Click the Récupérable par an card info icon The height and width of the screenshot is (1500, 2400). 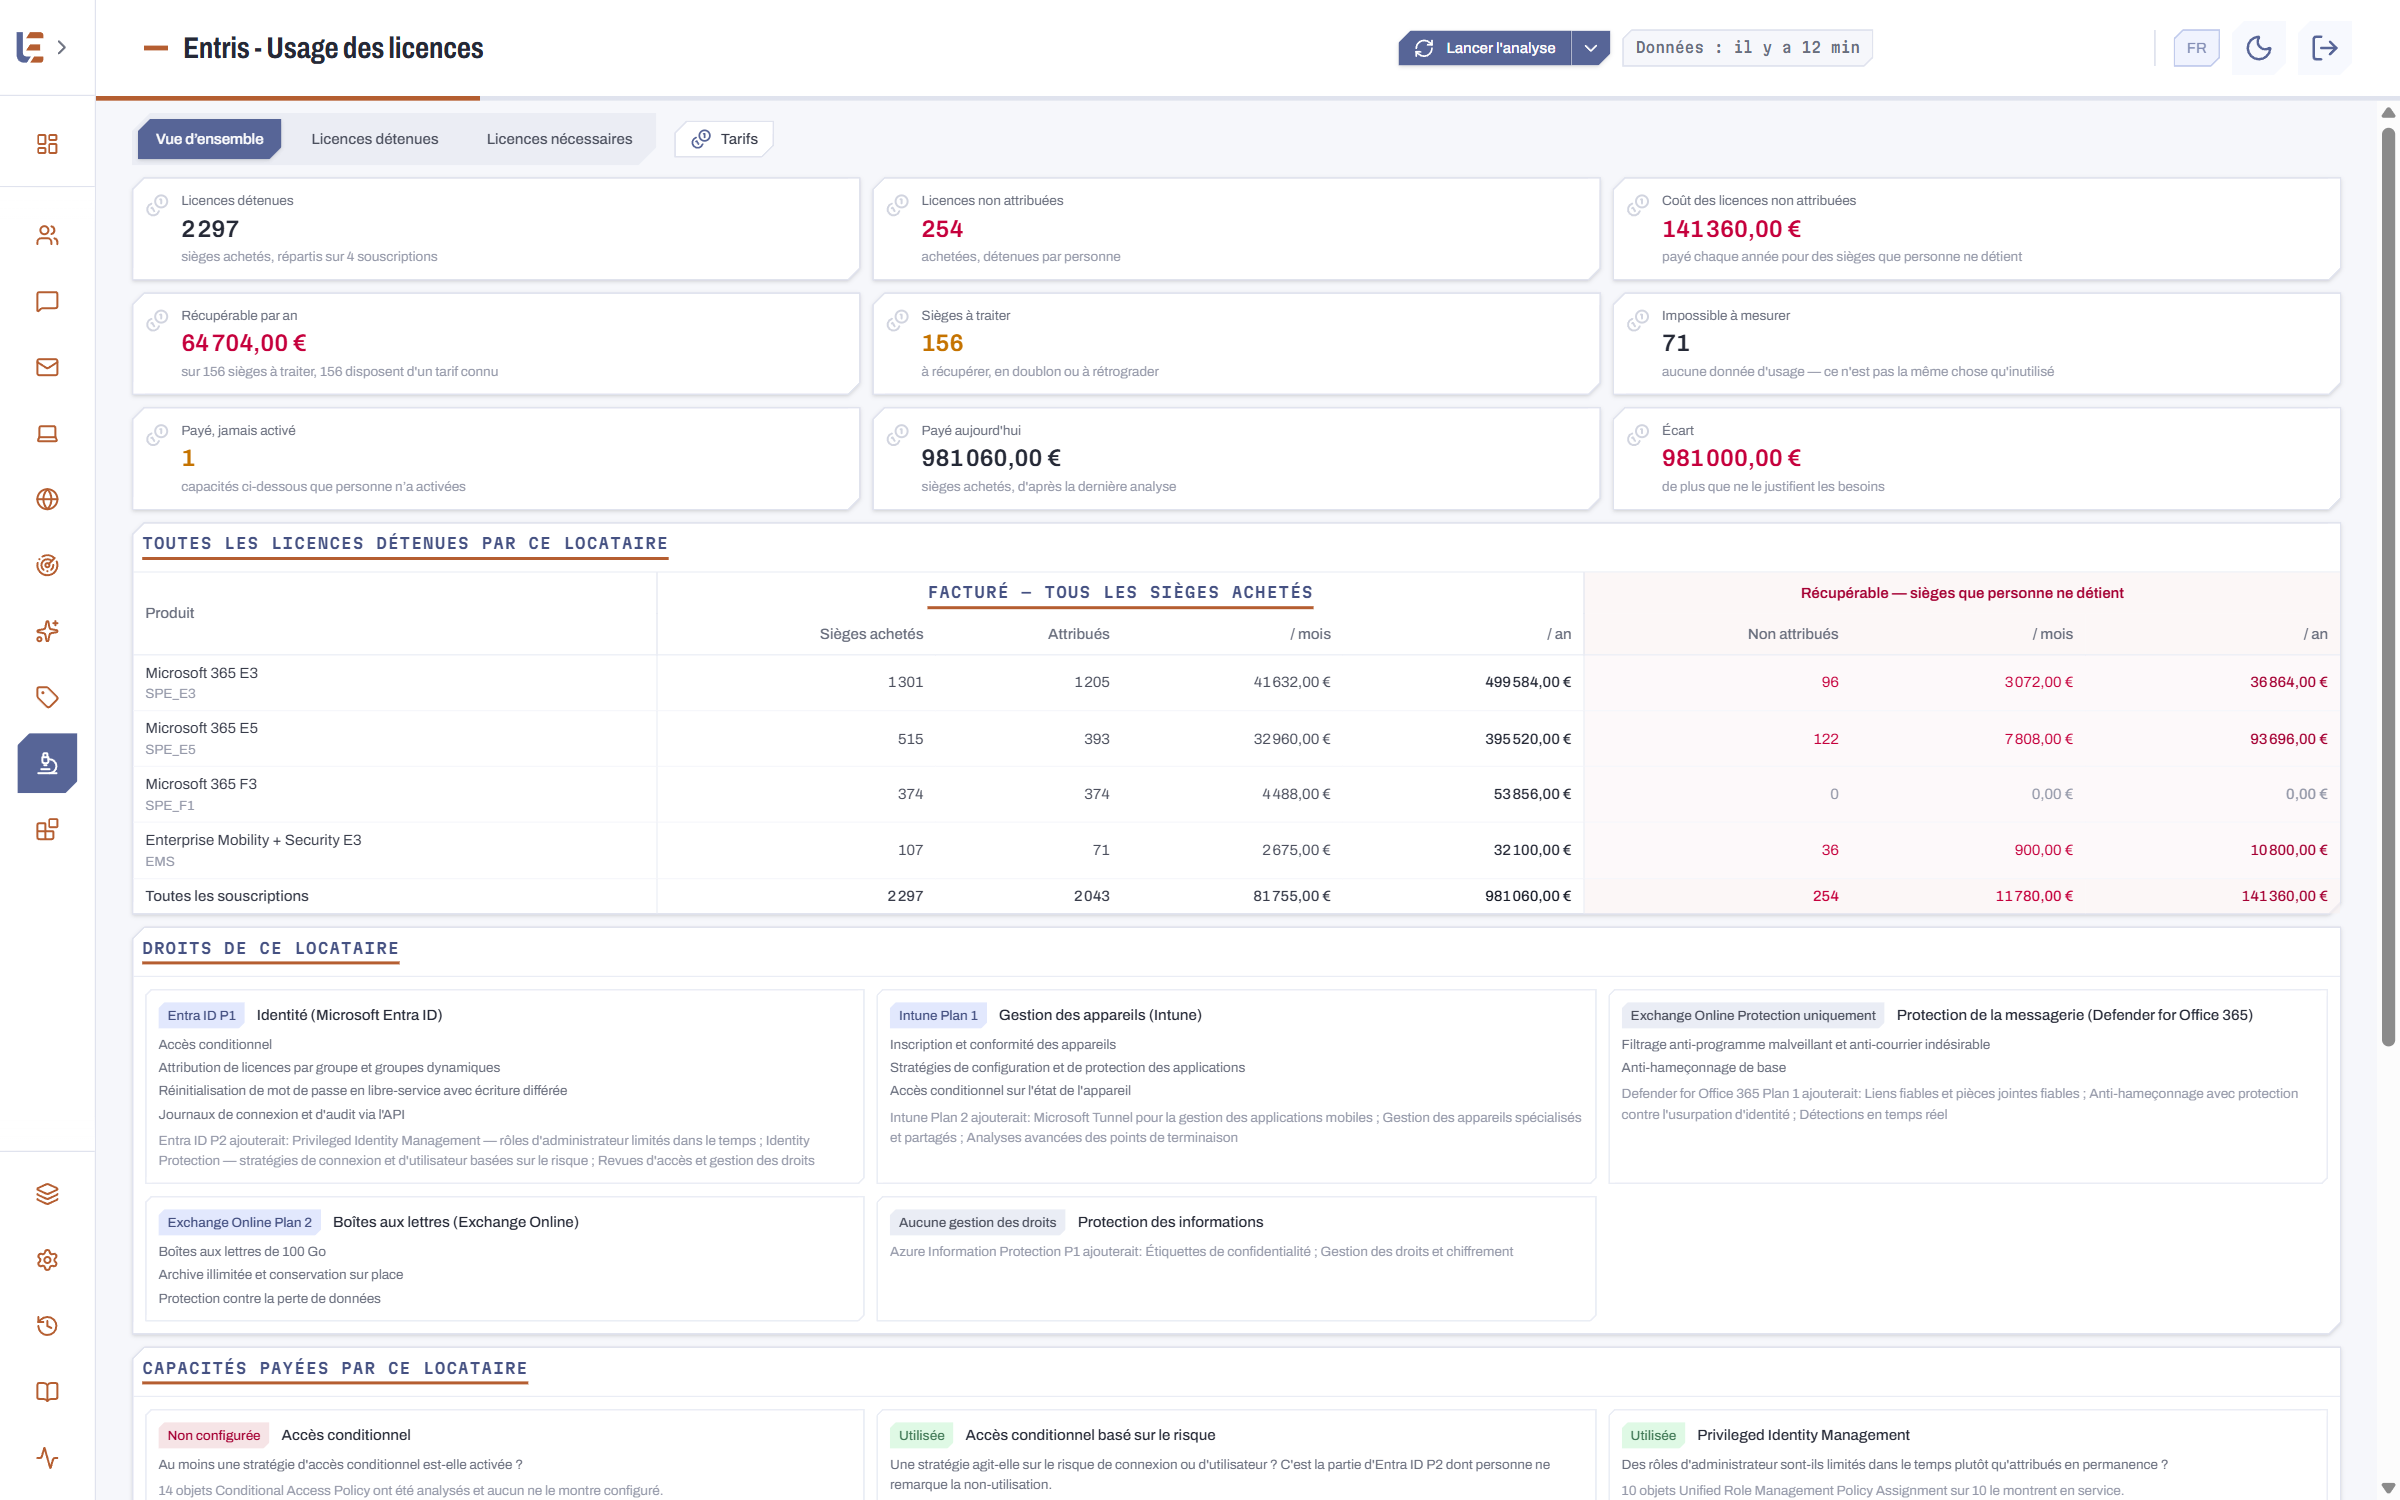157,320
